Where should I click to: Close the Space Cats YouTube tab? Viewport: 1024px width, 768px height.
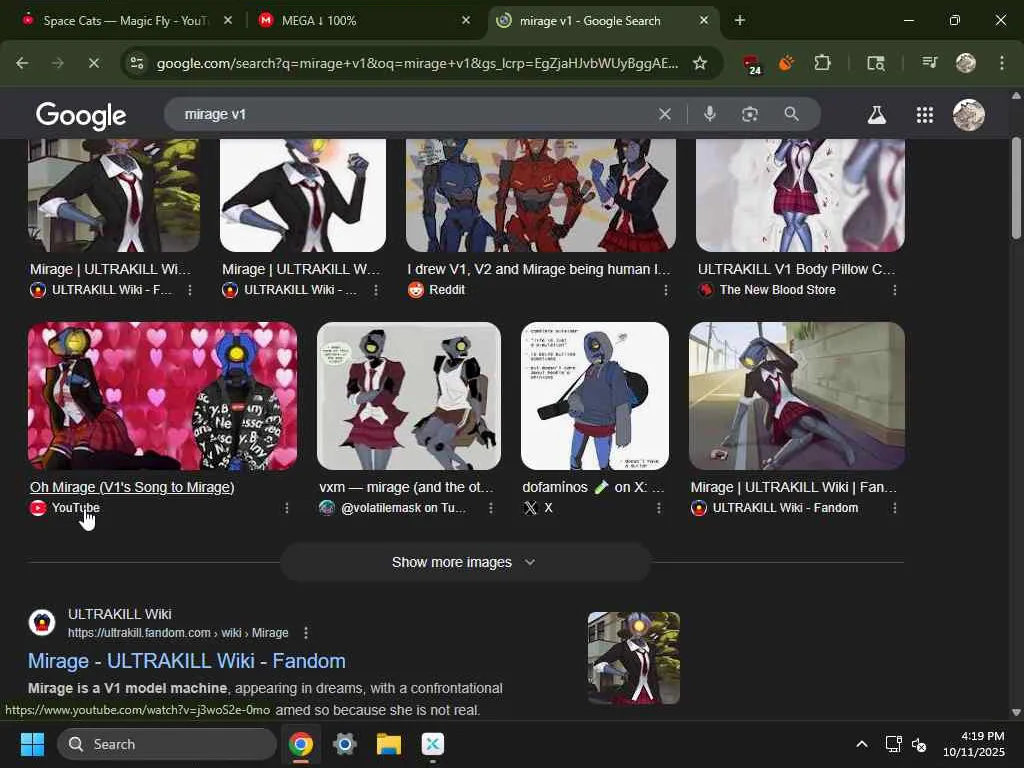point(228,21)
